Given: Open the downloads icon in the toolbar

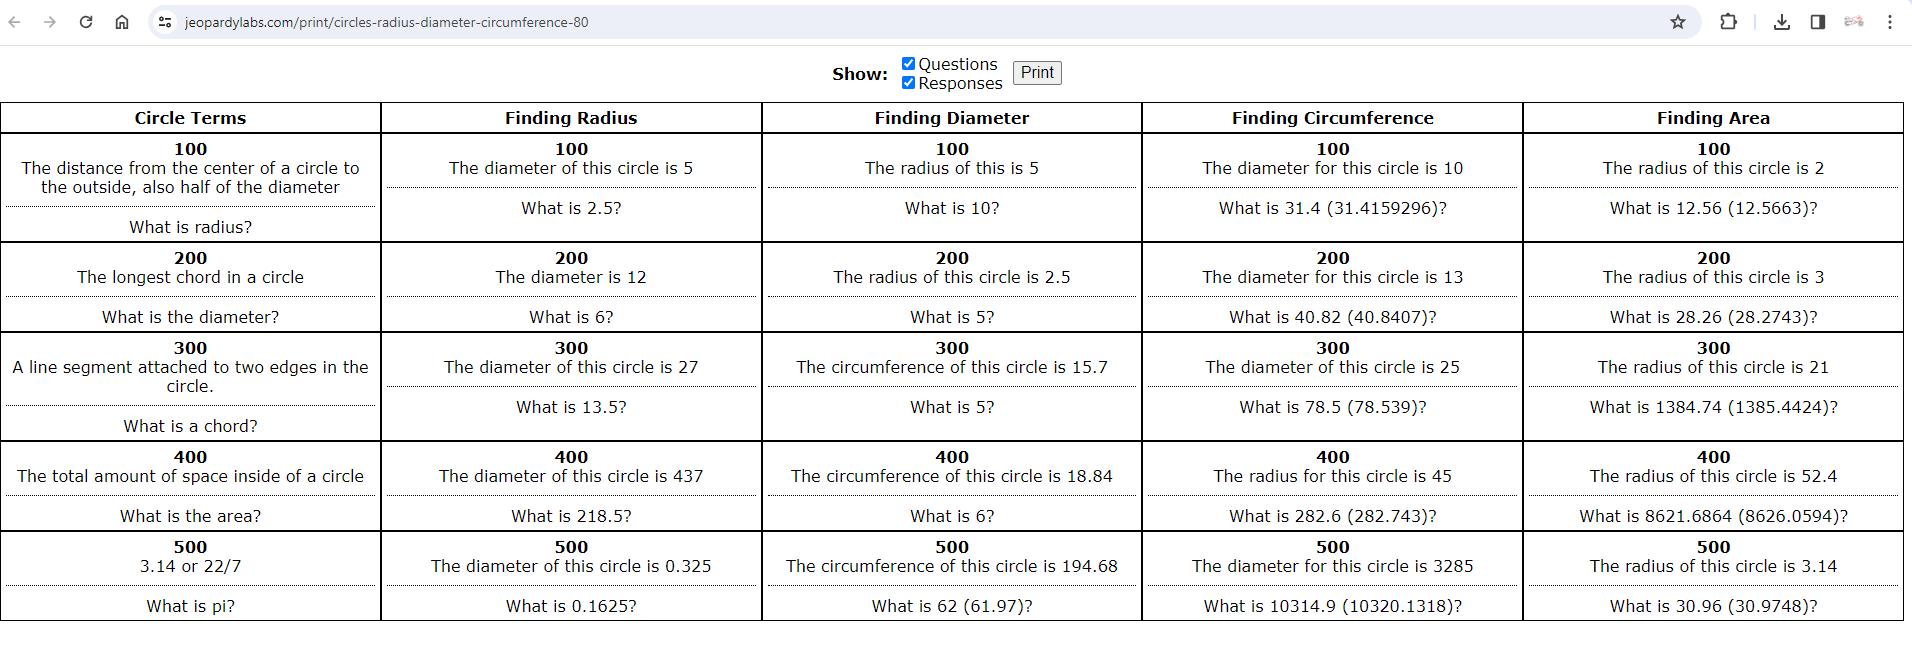Looking at the screenshot, I should tap(1782, 22).
